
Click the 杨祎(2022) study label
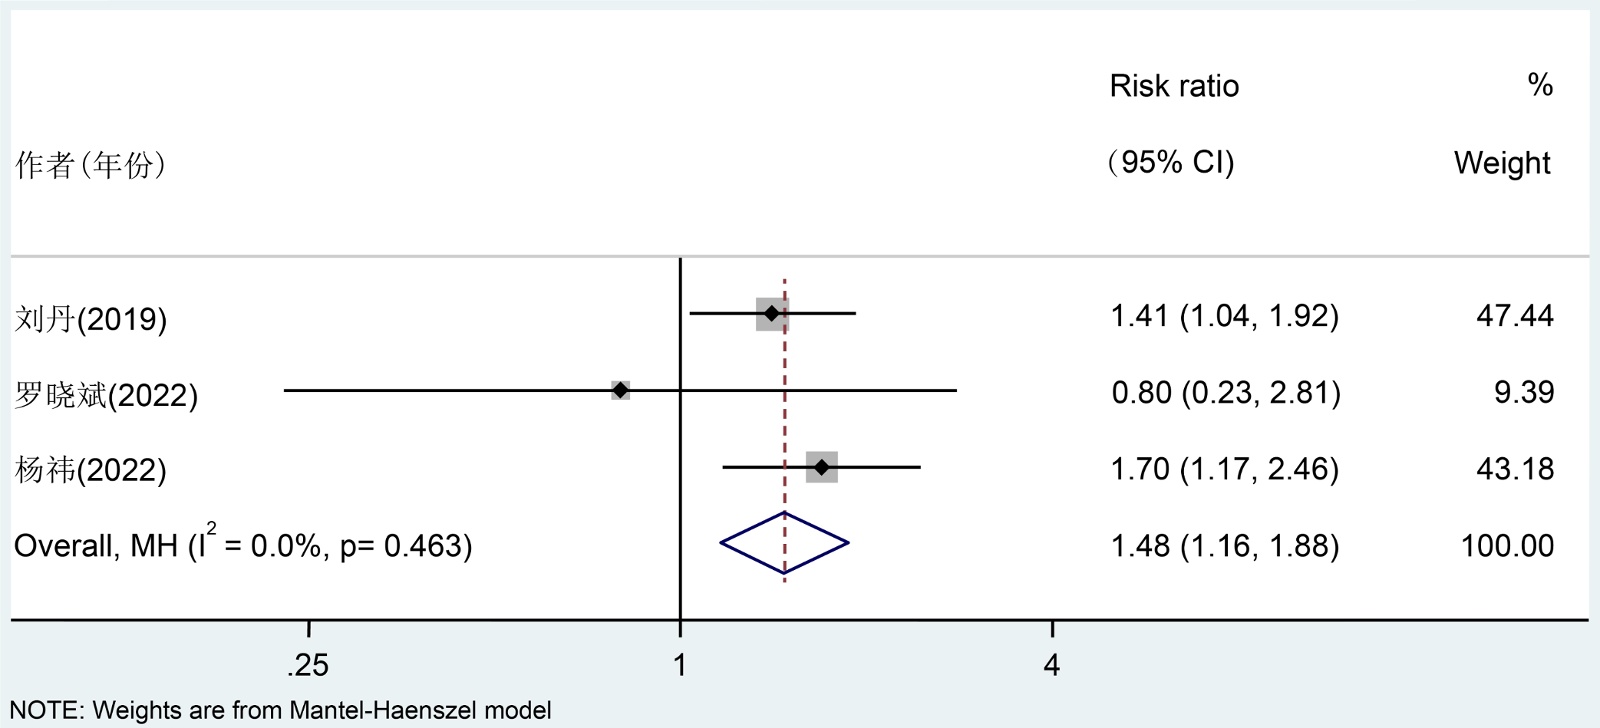[91, 469]
